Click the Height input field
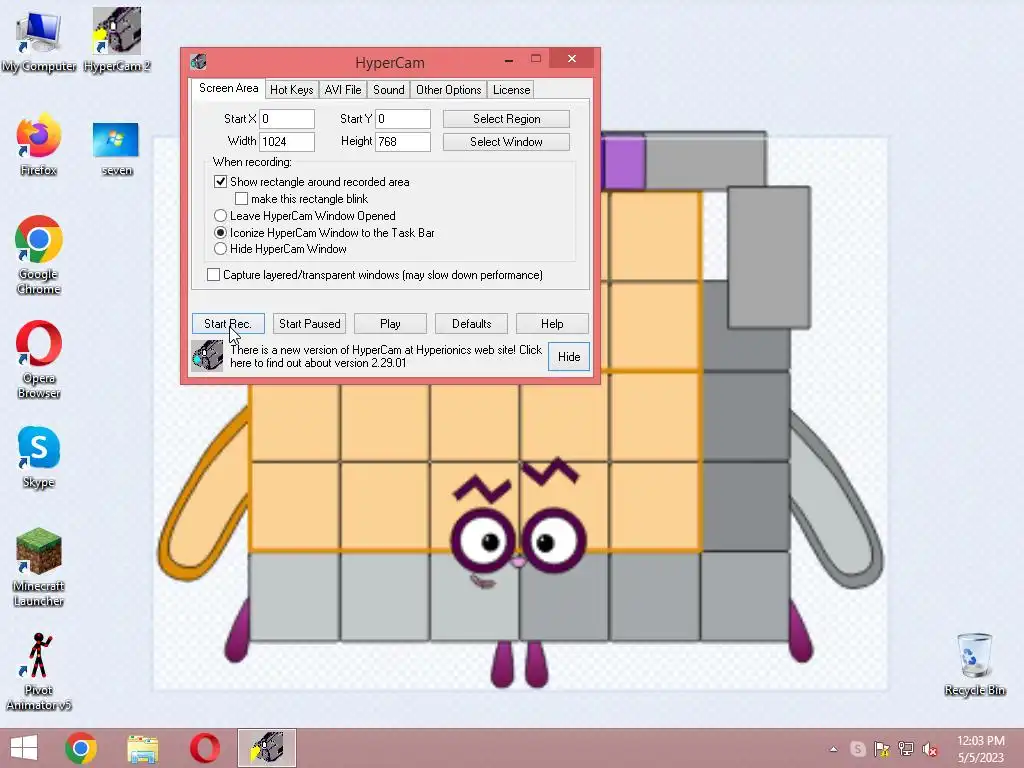Viewport: 1024px width, 768px height. (x=403, y=142)
